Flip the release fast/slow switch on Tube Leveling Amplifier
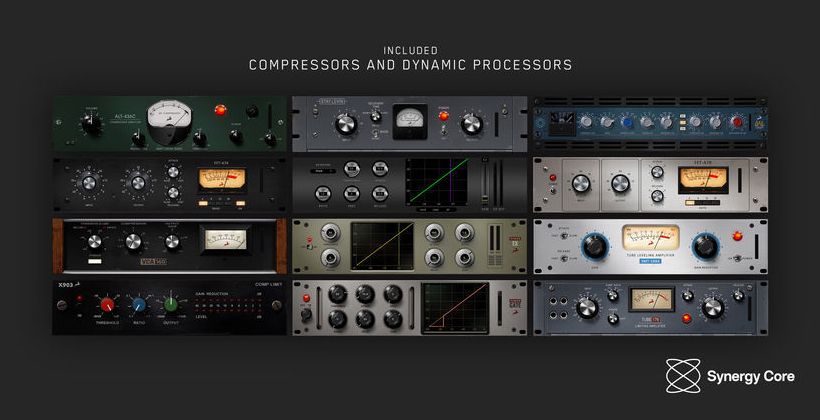820x420 pixels. (564, 257)
